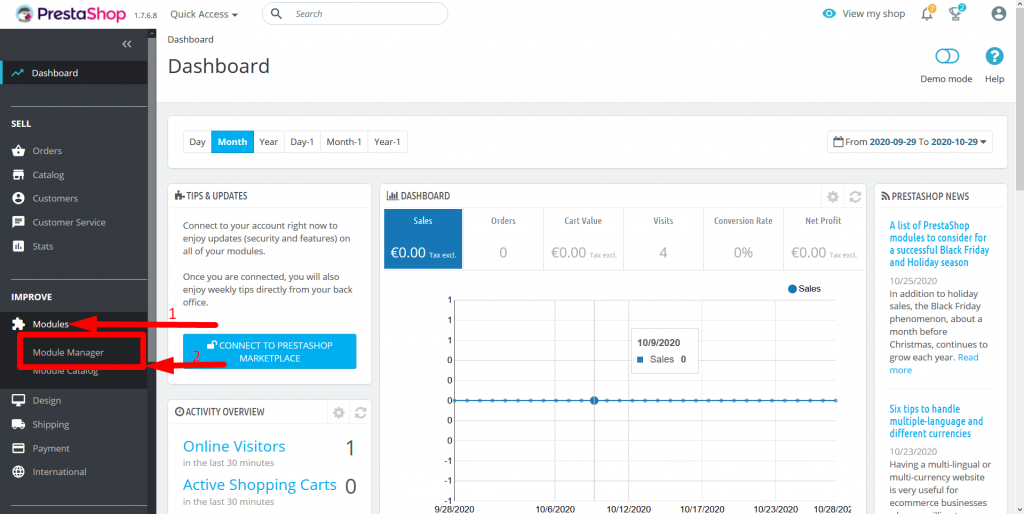This screenshot has width=1024, height=514.
Task: Open the date range picker dropdown
Action: coord(910,142)
